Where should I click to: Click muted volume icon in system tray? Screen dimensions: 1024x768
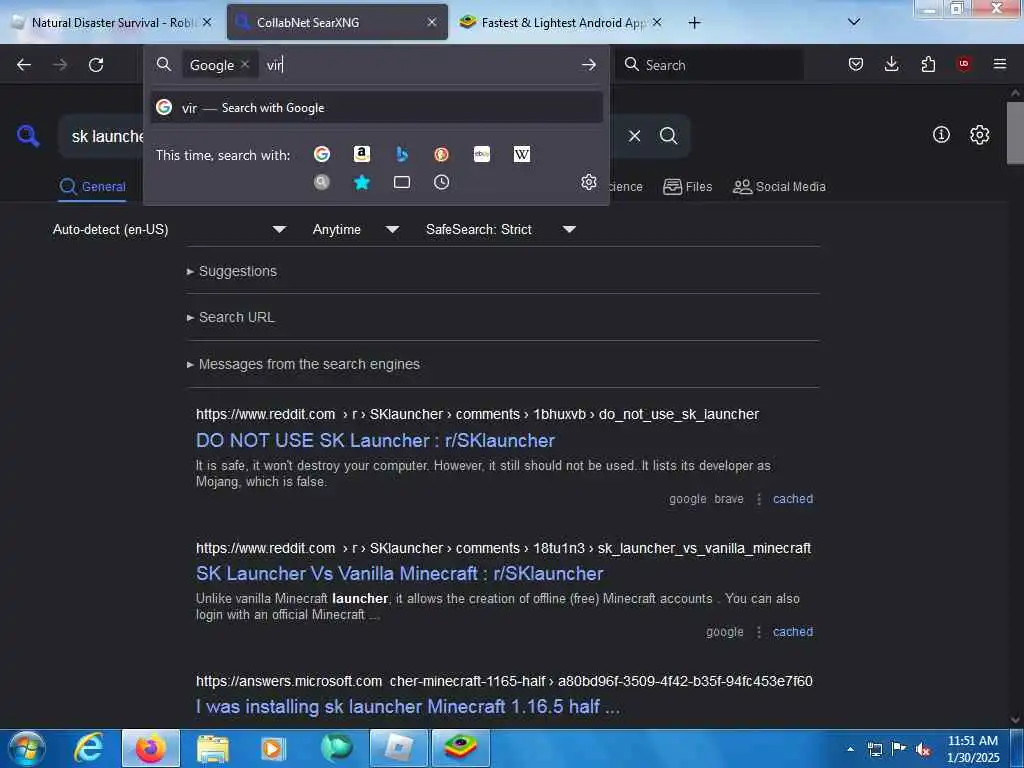[923, 750]
